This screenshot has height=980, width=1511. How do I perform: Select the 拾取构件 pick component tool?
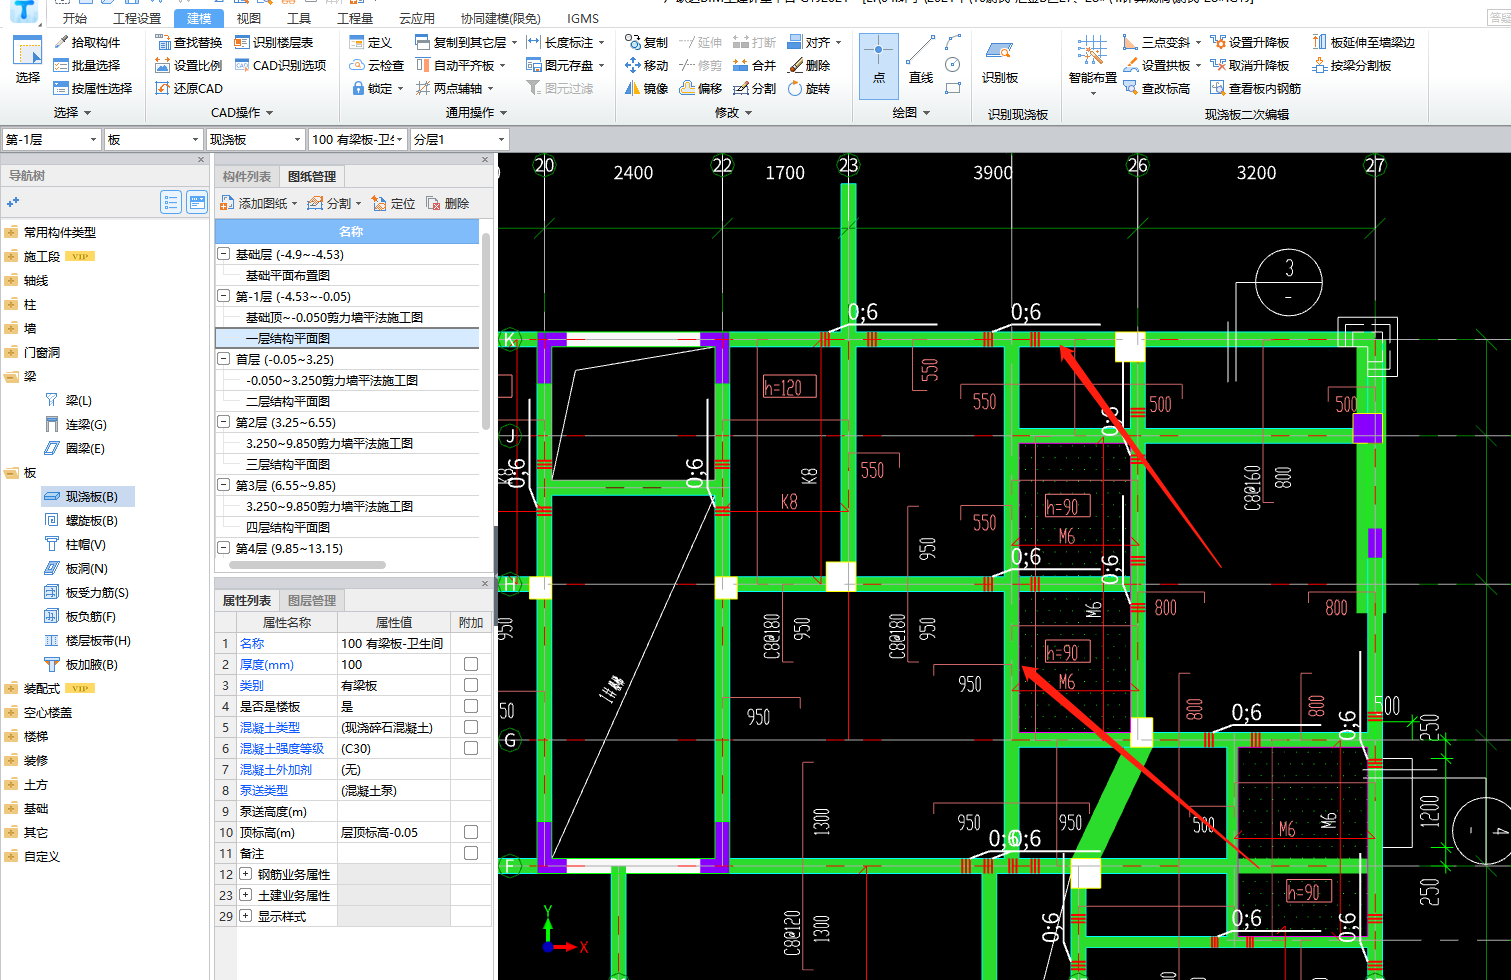[x=87, y=42]
